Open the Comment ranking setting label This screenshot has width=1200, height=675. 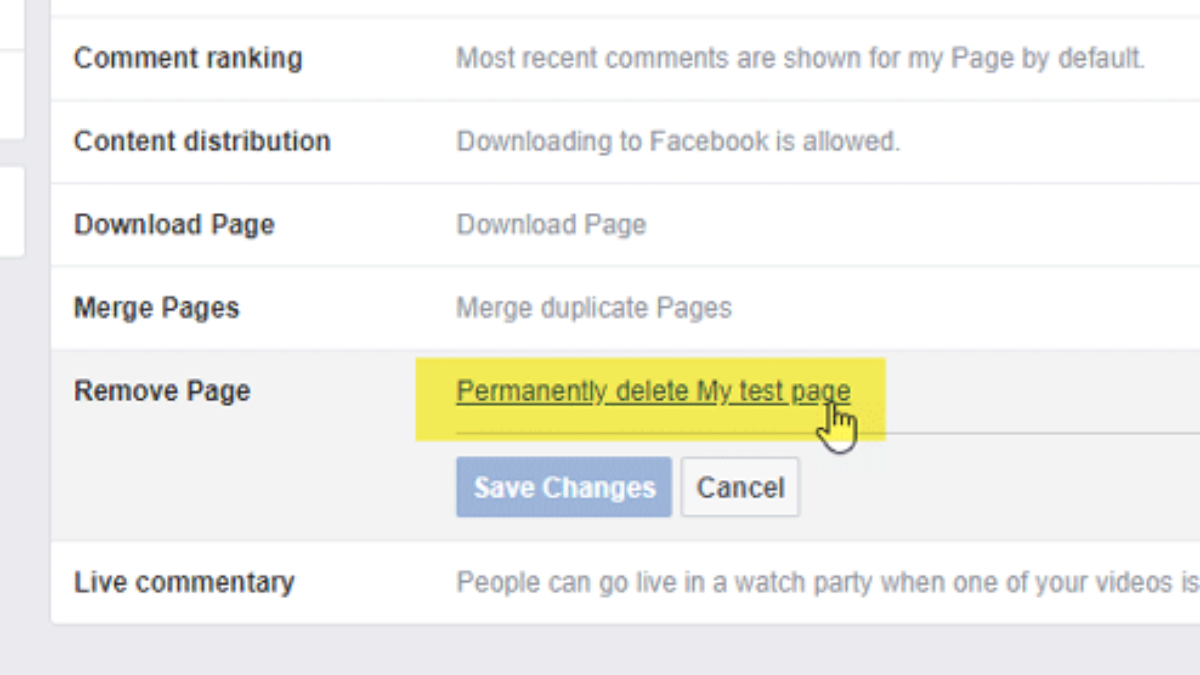click(x=188, y=58)
